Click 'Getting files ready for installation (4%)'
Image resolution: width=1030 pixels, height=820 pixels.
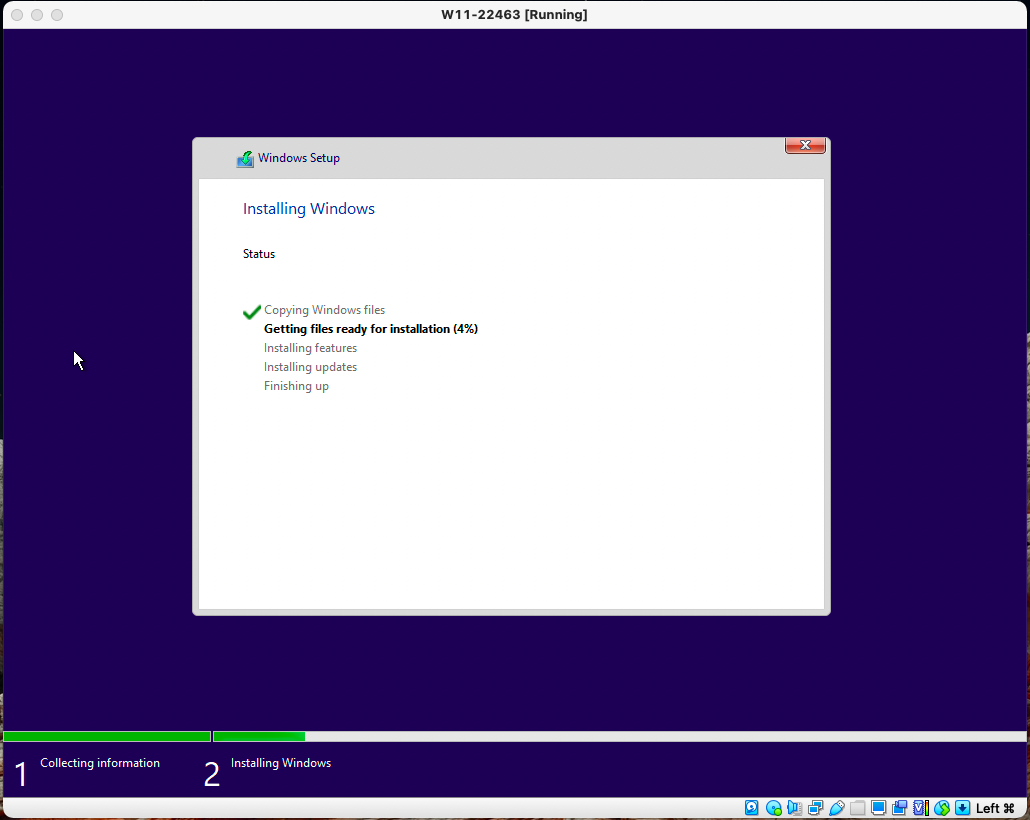[x=370, y=329]
